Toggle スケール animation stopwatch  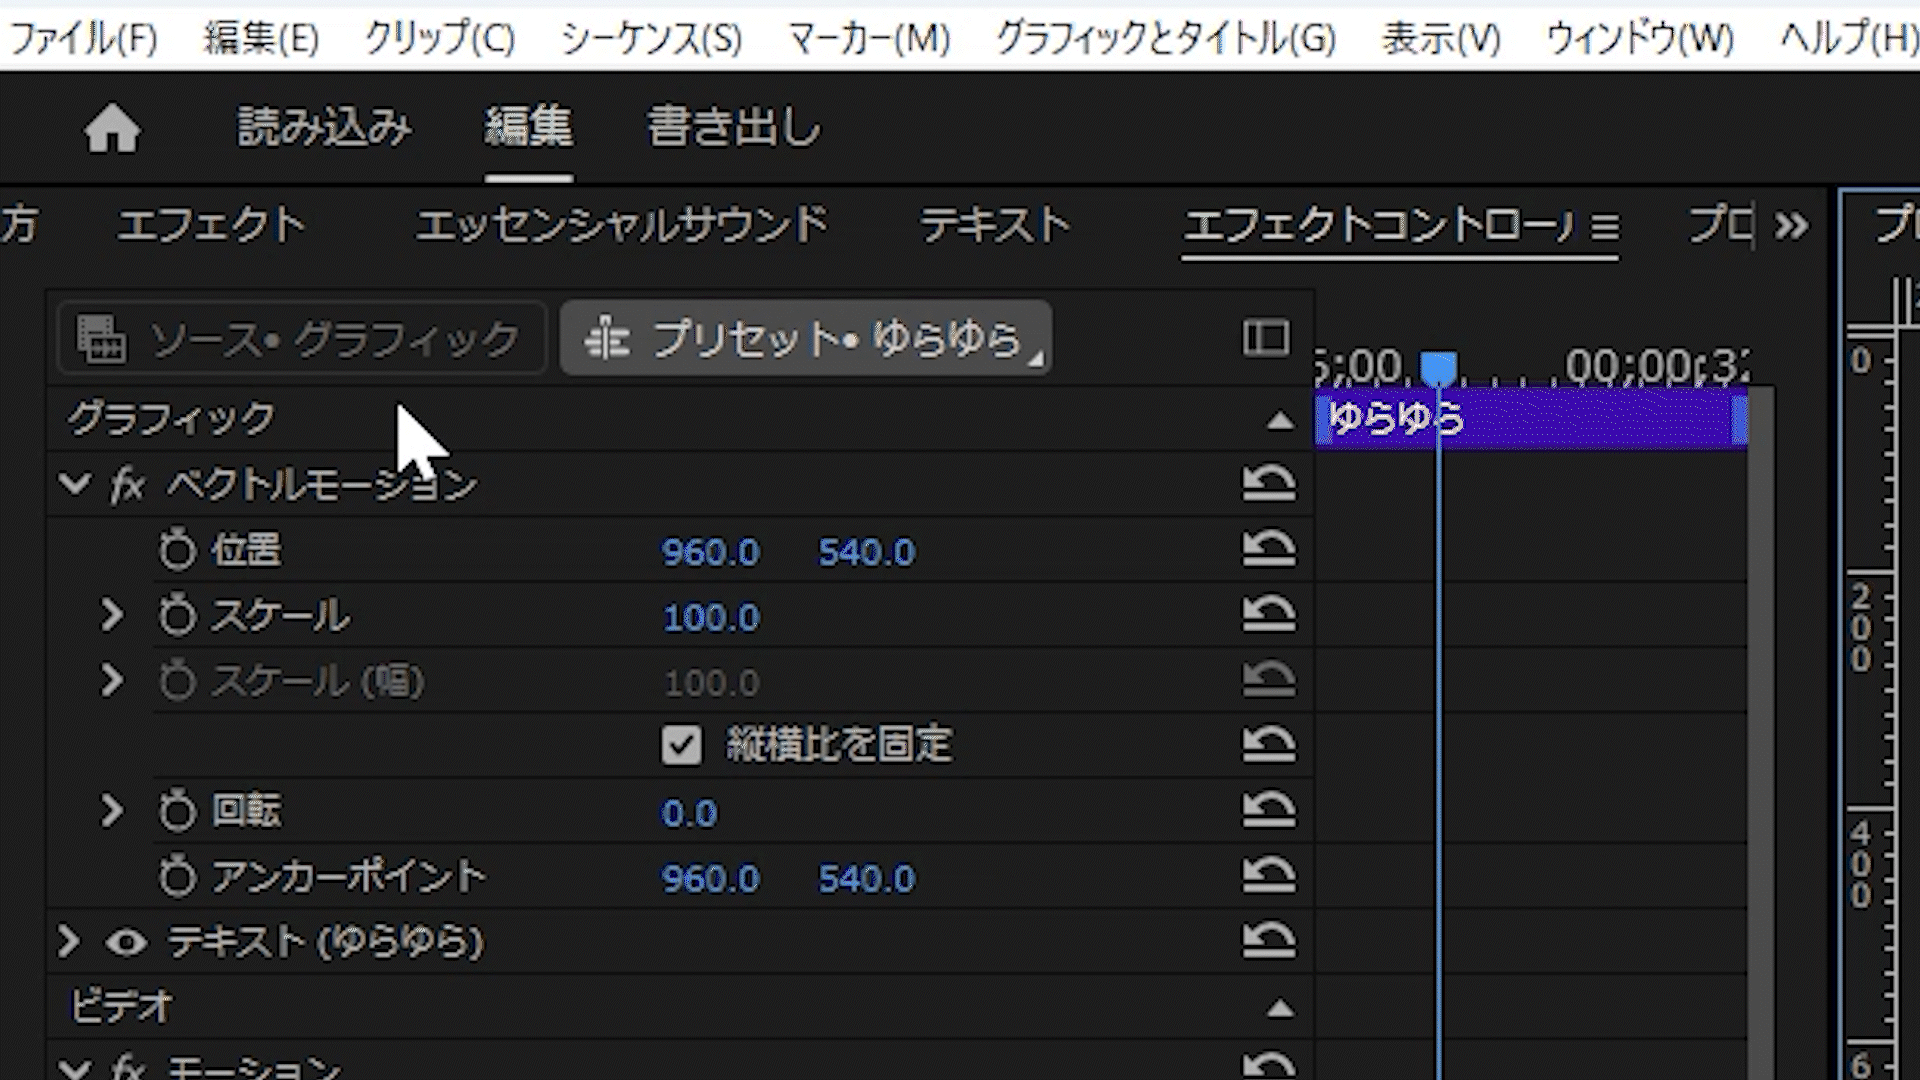coord(178,615)
